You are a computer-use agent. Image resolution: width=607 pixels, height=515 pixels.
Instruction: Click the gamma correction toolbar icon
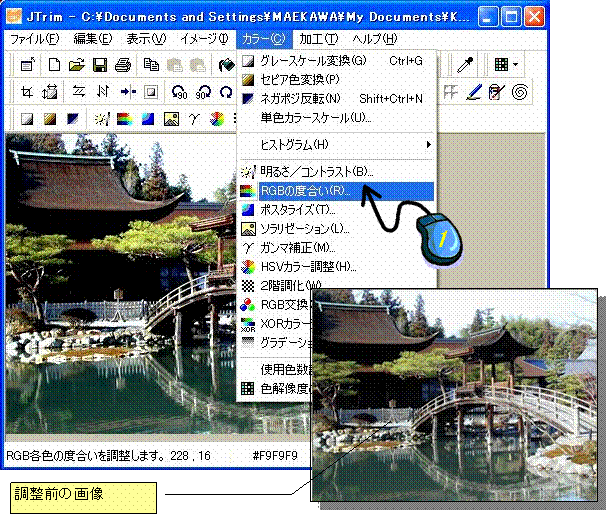(193, 119)
